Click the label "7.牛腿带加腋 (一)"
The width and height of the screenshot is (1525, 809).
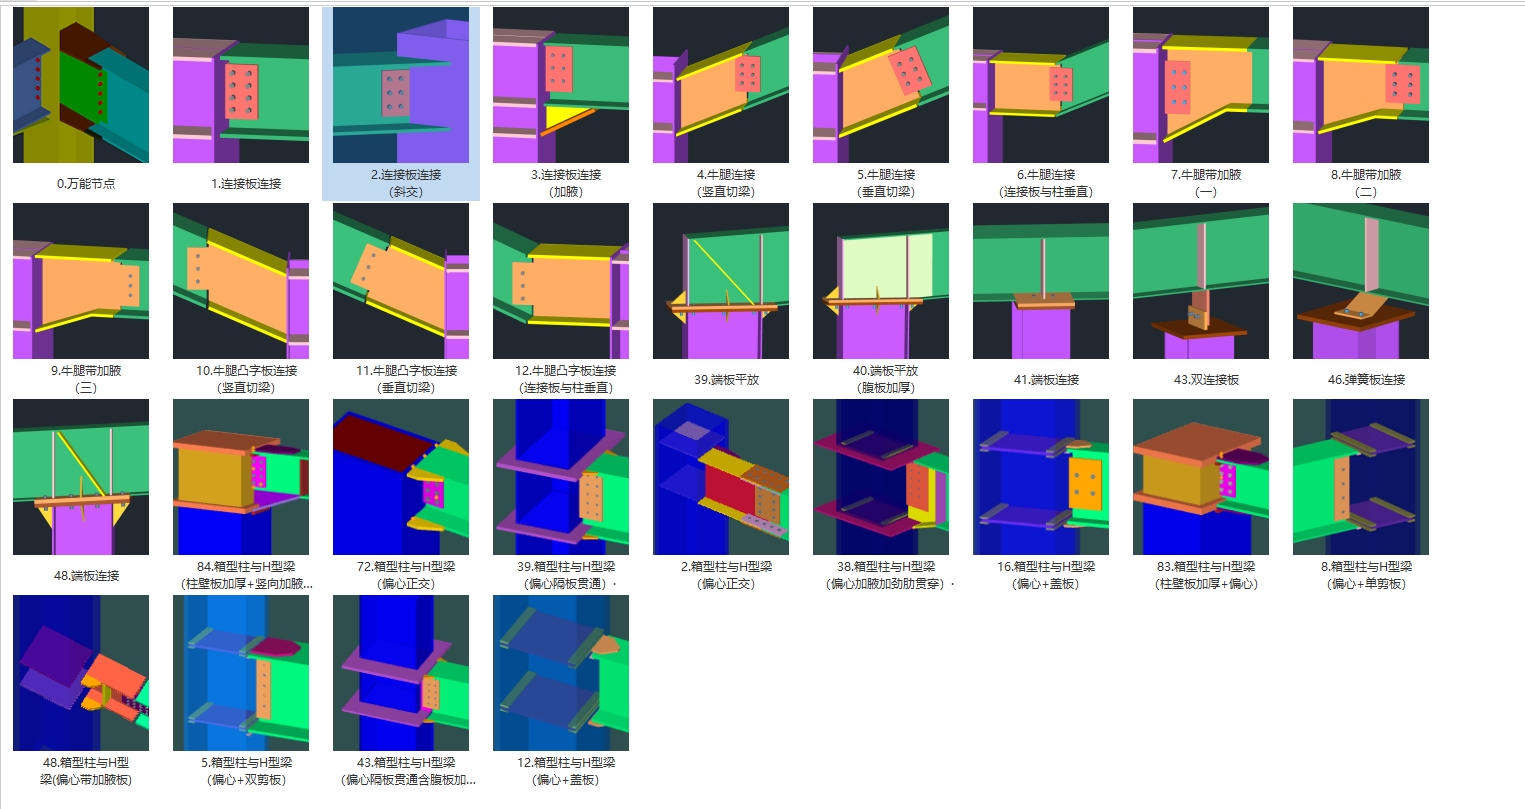[1206, 183]
